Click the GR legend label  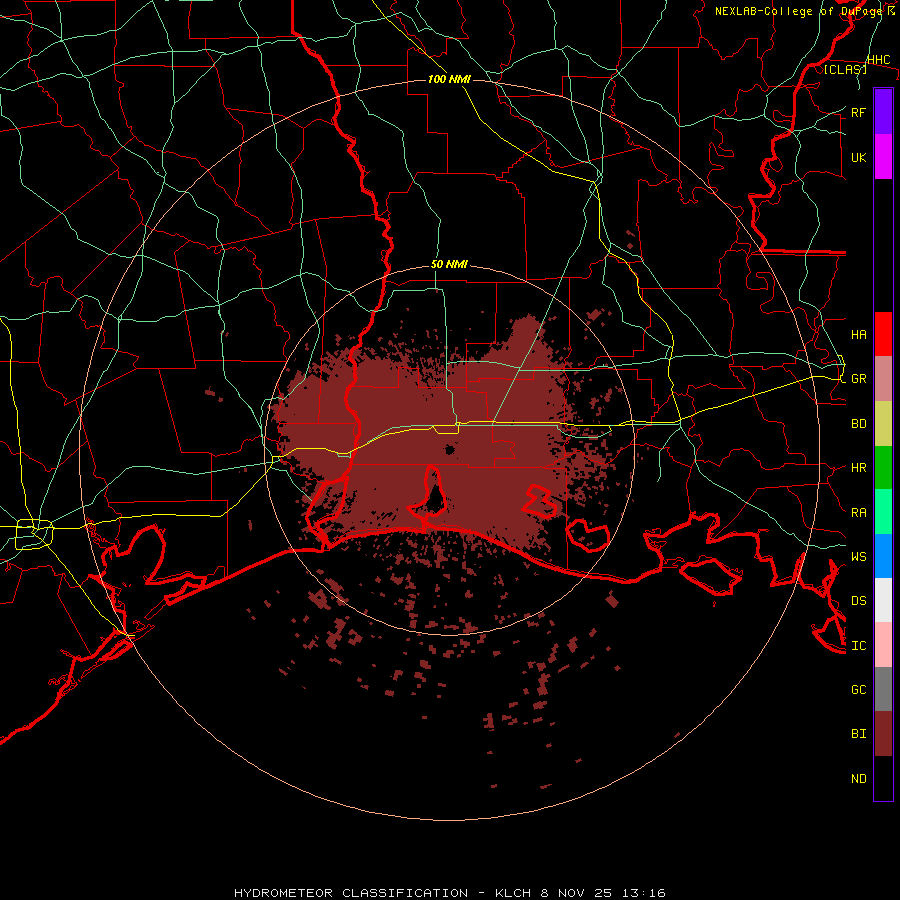[x=859, y=379]
